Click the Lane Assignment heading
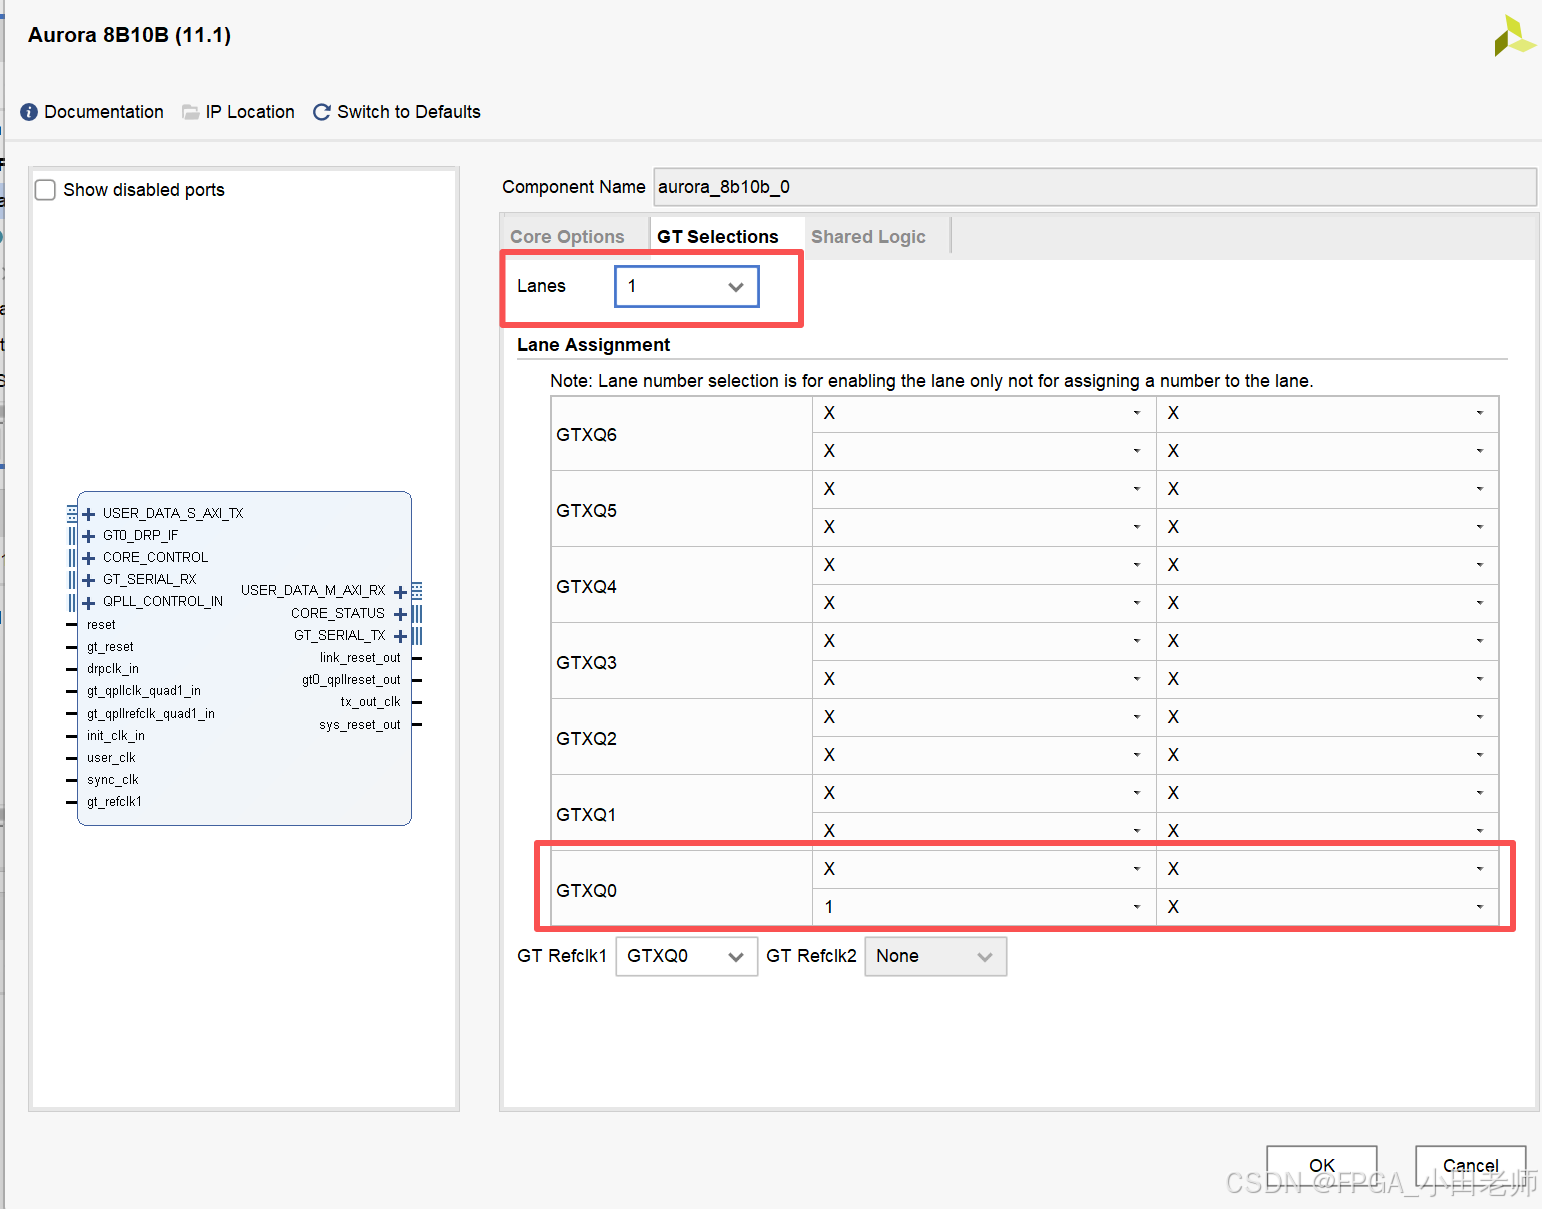Viewport: 1542px width, 1209px height. pyautogui.click(x=594, y=345)
